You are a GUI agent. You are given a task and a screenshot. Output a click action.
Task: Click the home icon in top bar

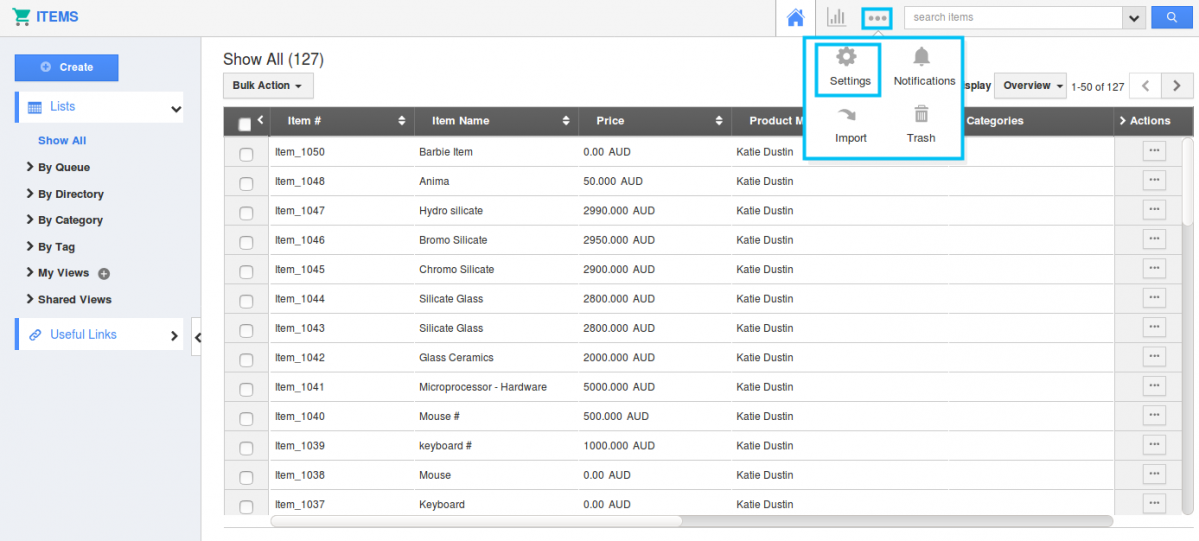click(795, 18)
